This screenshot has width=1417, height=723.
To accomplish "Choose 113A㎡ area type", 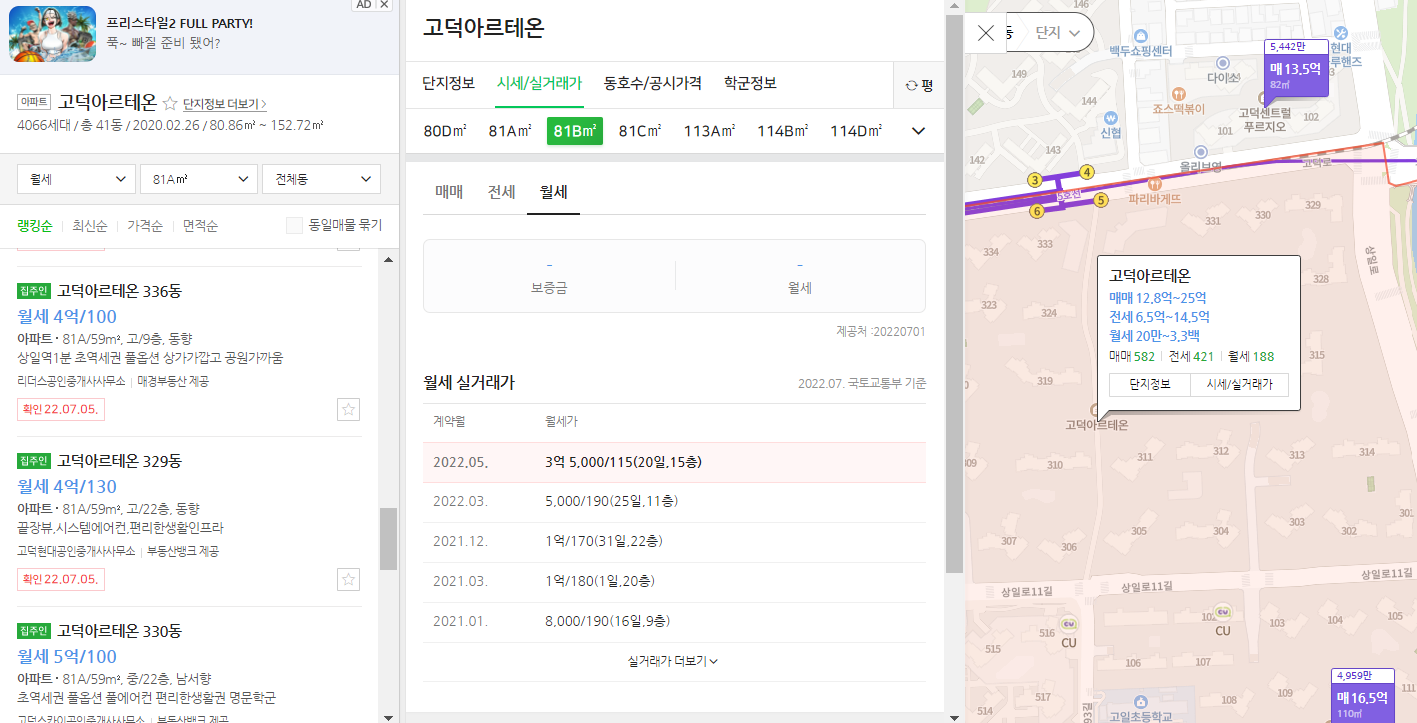I will click(710, 131).
